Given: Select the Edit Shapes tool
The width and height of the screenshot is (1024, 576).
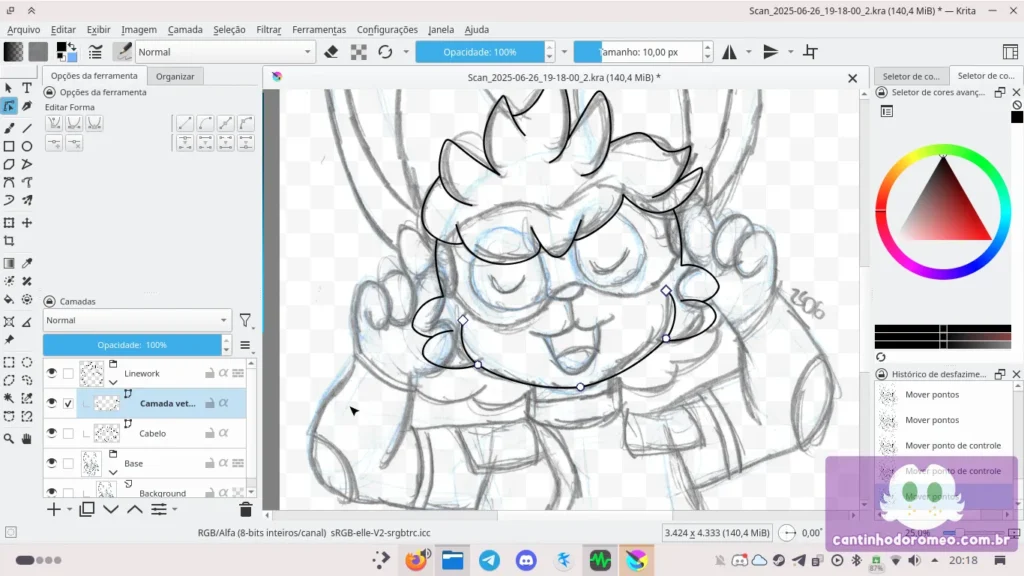Looking at the screenshot, I should pyautogui.click(x=9, y=106).
